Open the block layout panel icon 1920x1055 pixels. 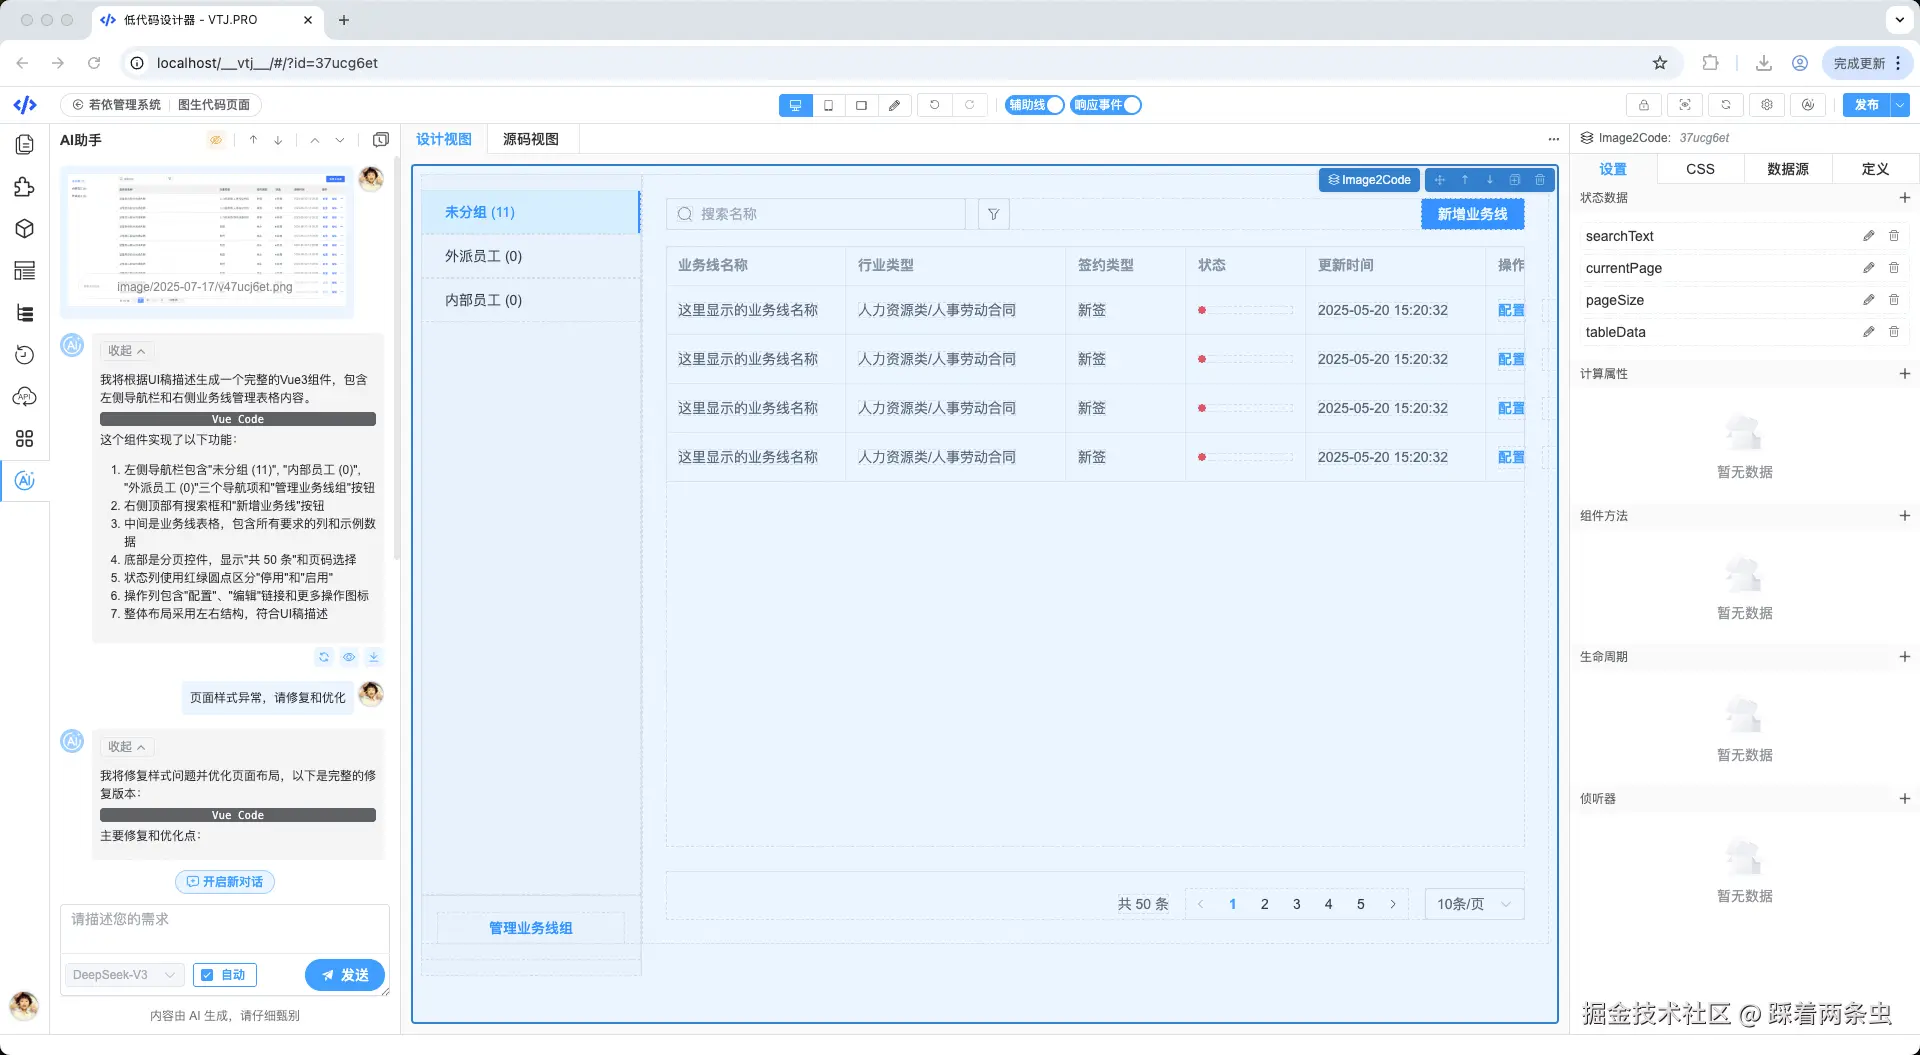[25, 271]
